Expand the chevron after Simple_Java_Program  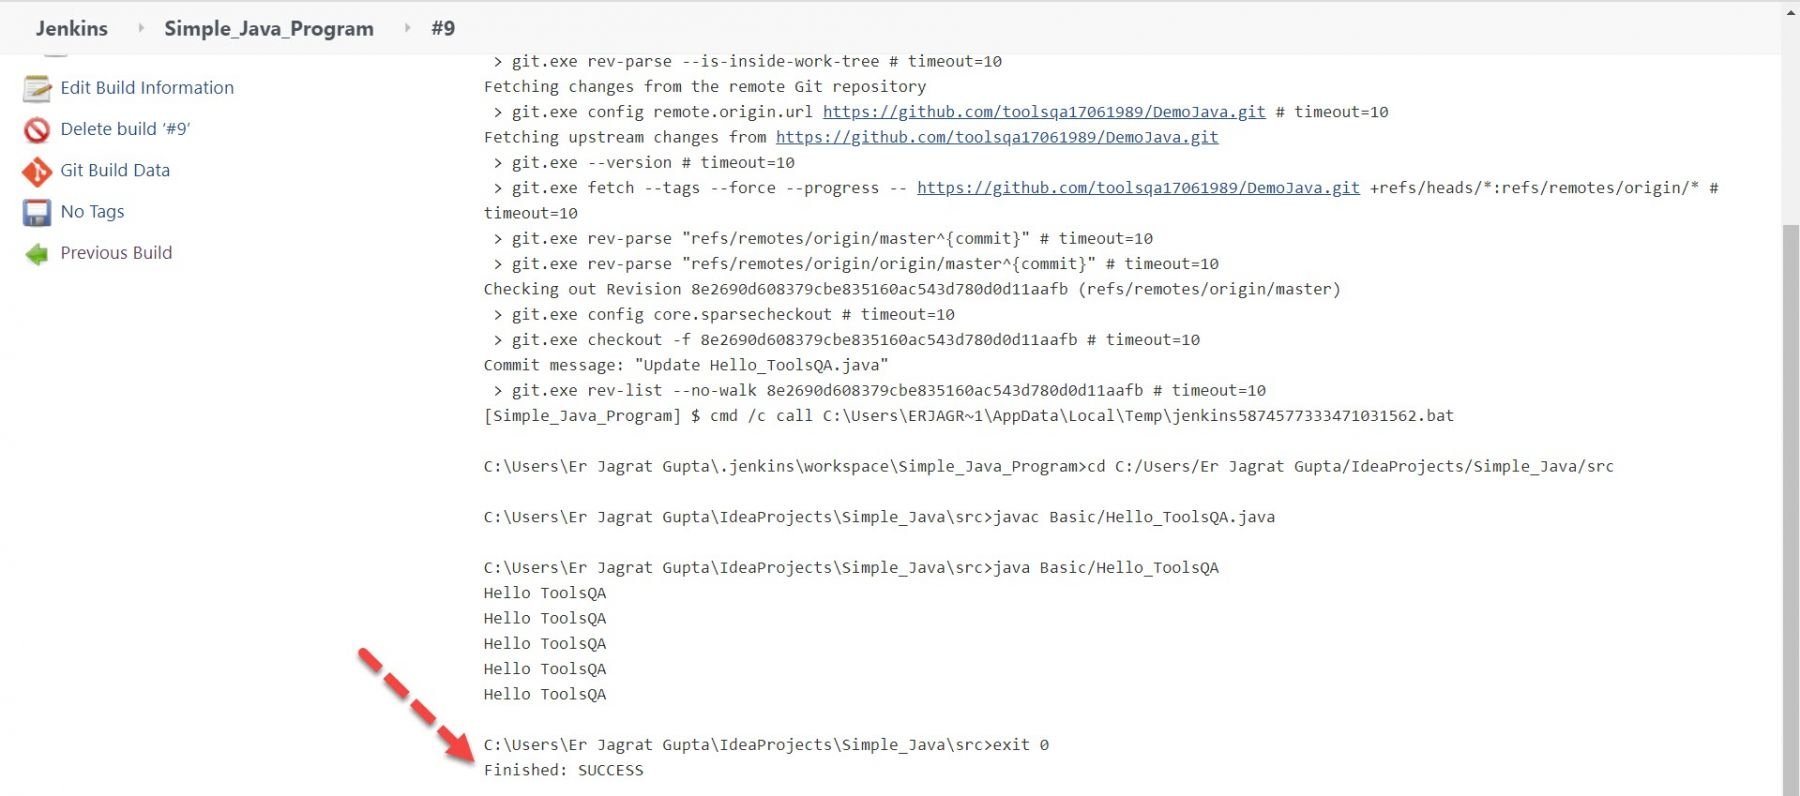tap(408, 28)
